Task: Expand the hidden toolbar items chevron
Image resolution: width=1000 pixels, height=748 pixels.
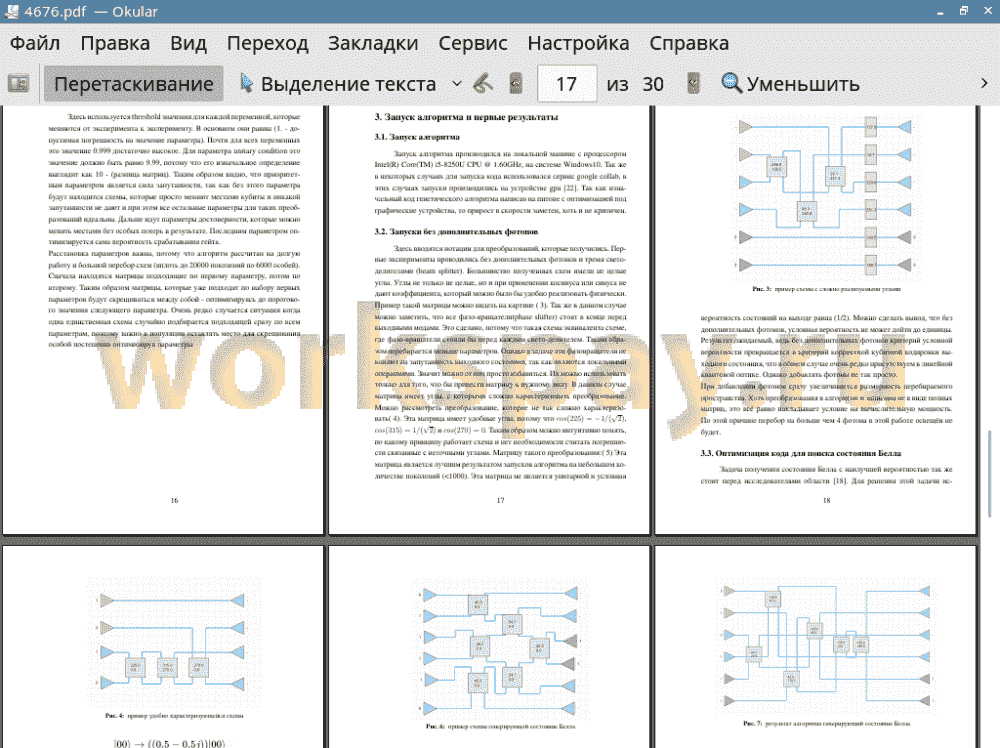Action: (984, 84)
